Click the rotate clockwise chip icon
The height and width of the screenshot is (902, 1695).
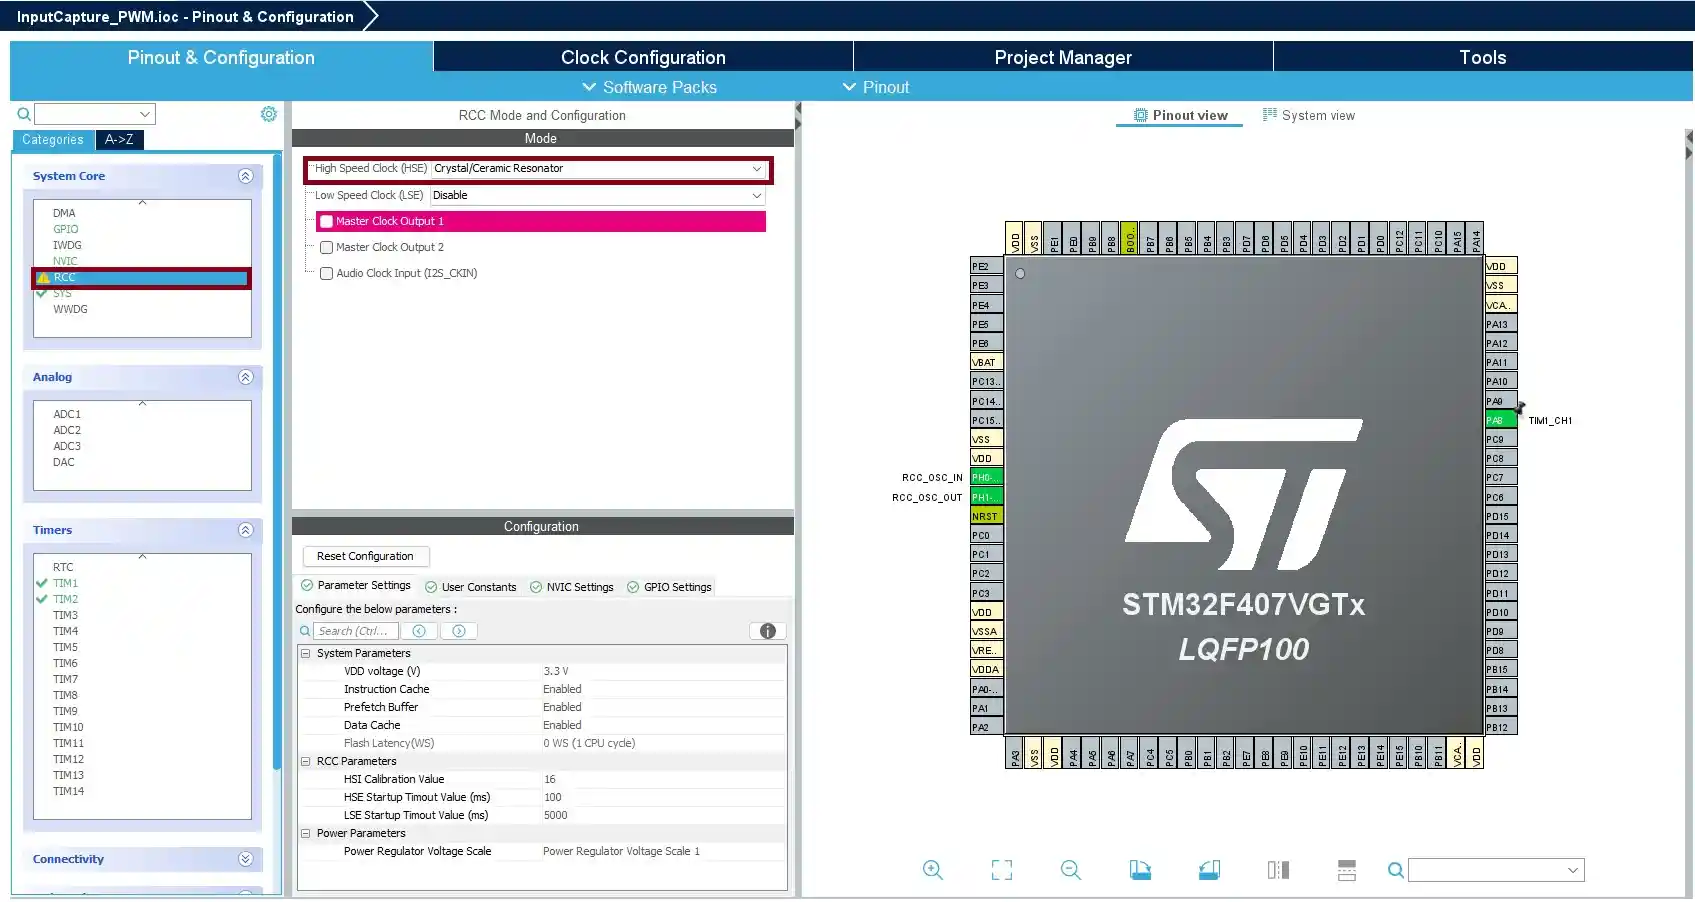point(1140,870)
